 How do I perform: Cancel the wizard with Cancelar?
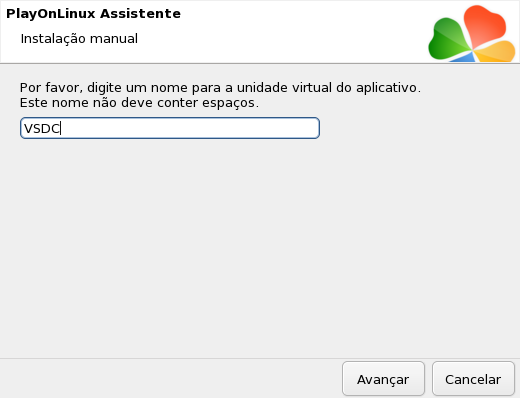point(473,379)
